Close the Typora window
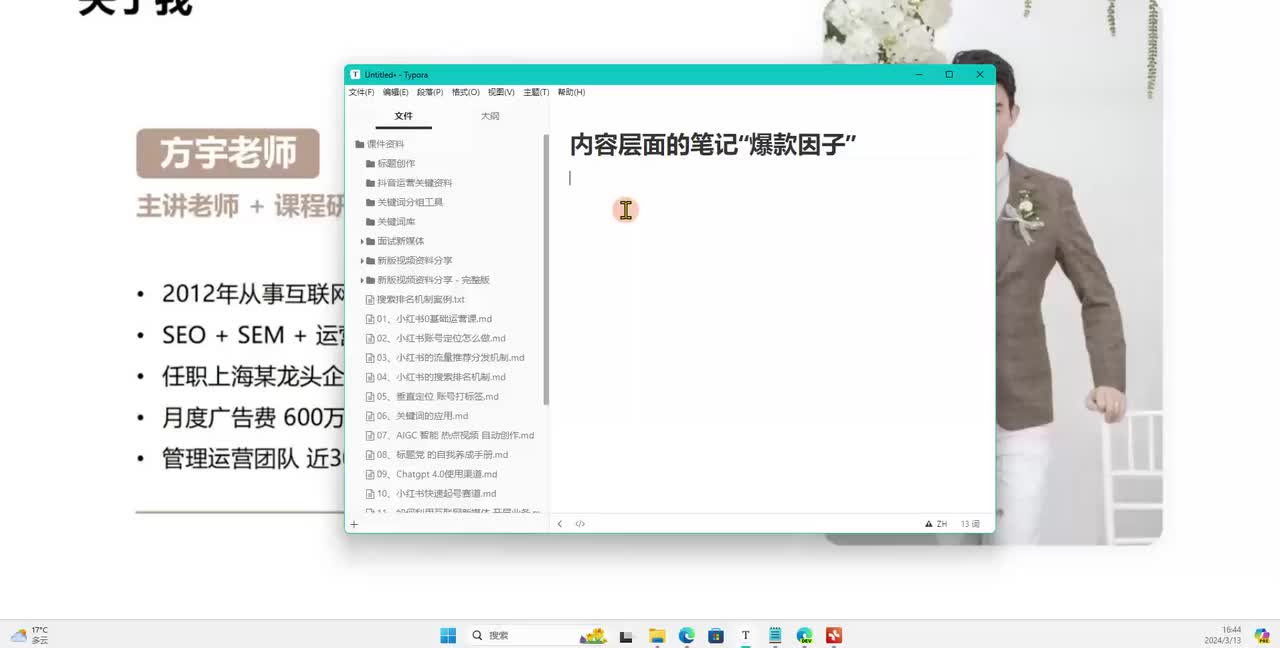1280x648 pixels. coord(980,74)
